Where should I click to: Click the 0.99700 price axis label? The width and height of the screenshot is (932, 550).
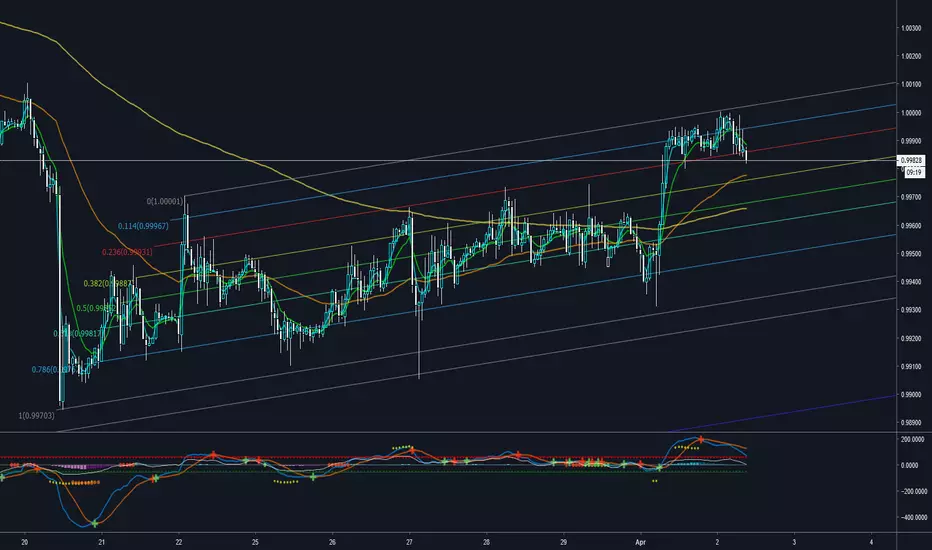coord(911,197)
